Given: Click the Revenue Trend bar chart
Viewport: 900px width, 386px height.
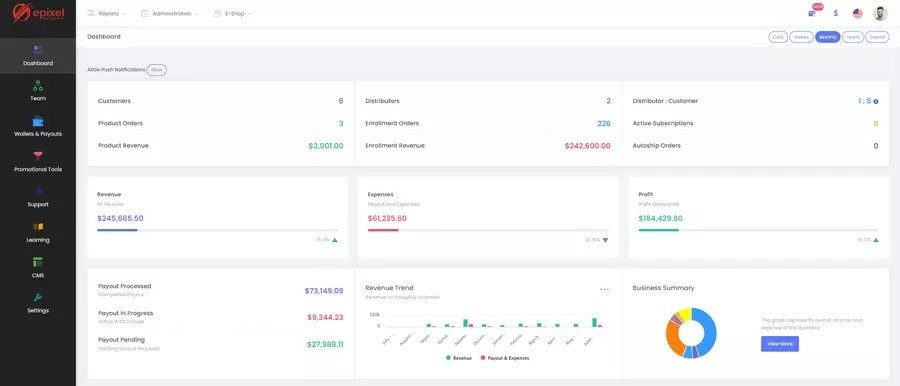Looking at the screenshot, I should coord(488,329).
